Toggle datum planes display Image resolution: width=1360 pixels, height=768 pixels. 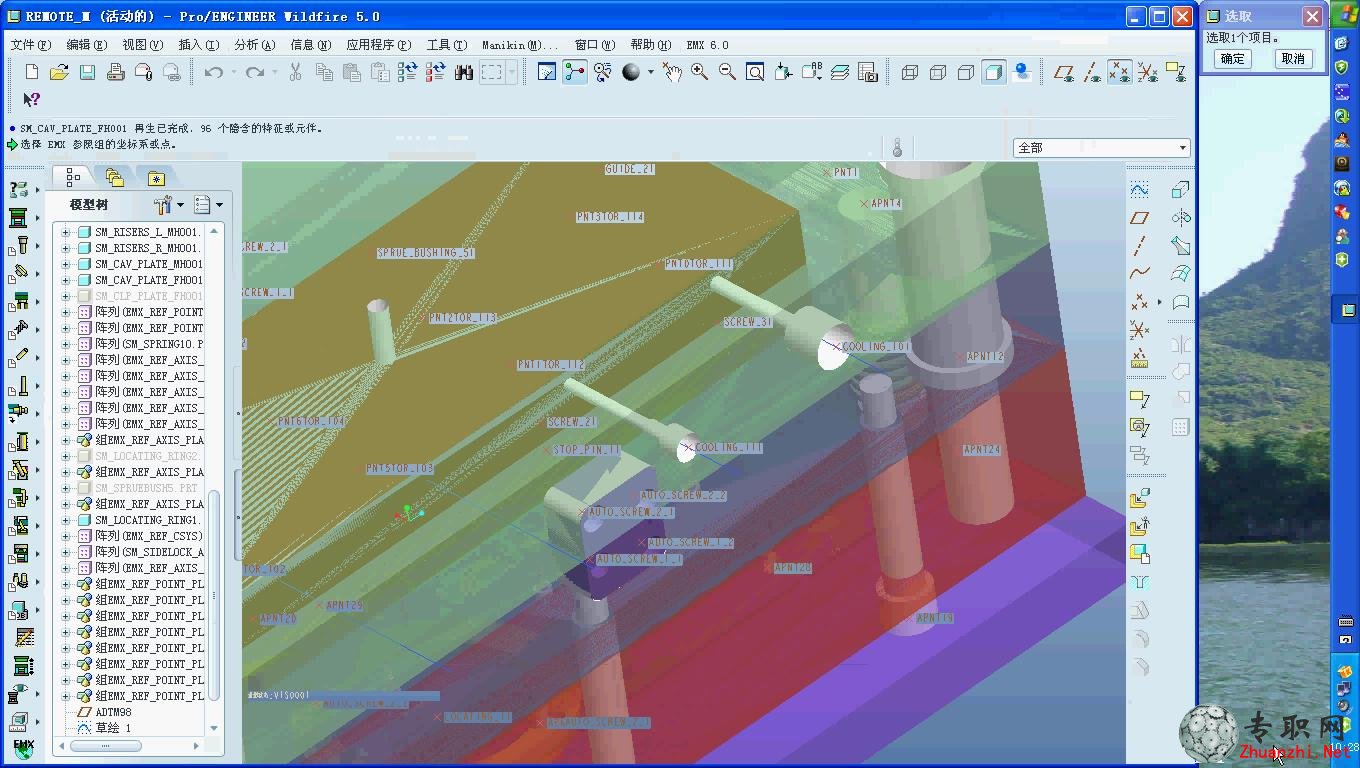coord(1064,72)
